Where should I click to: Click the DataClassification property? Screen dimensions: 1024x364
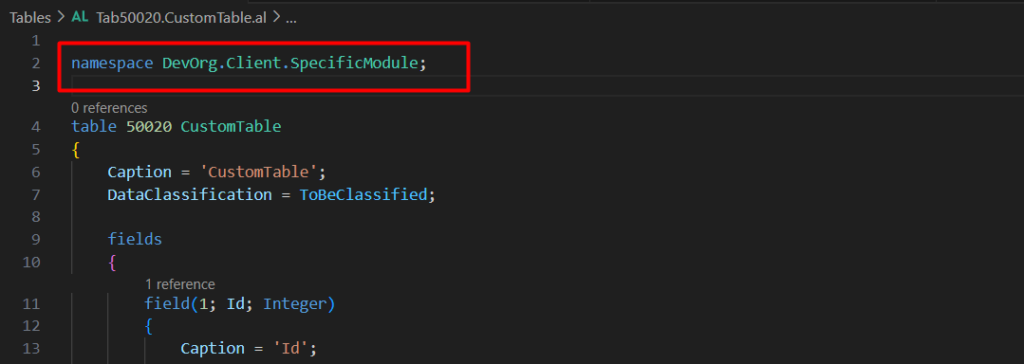[189, 194]
